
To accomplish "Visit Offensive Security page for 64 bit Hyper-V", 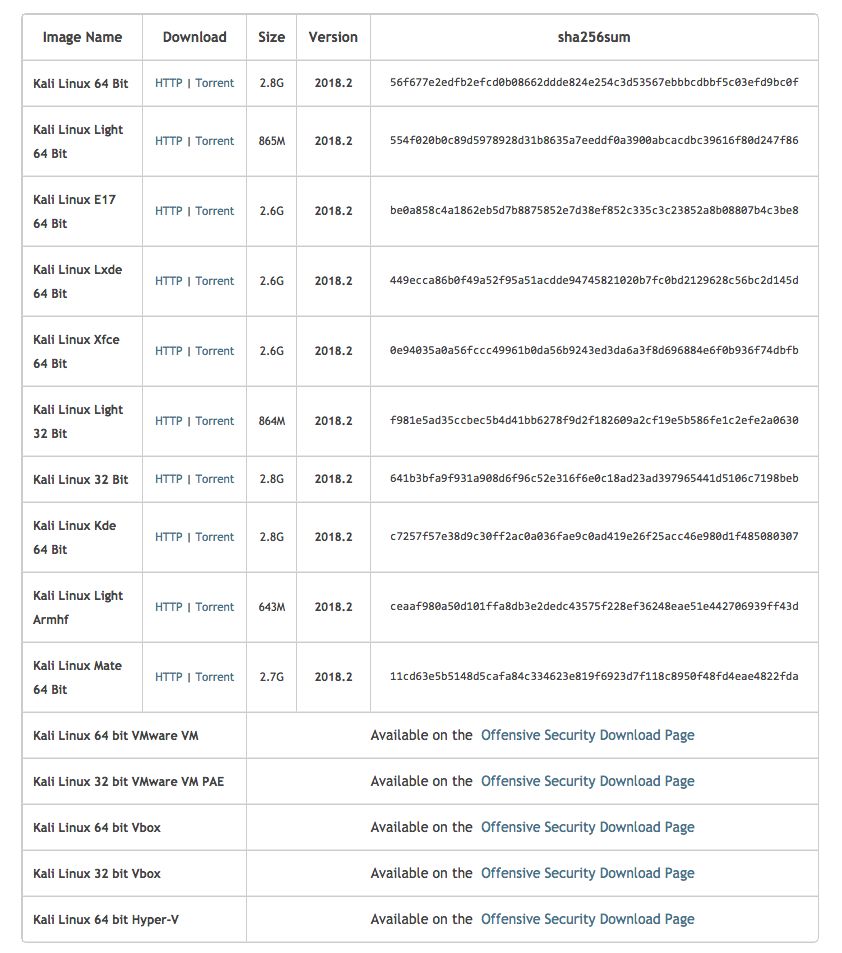I will [587, 919].
